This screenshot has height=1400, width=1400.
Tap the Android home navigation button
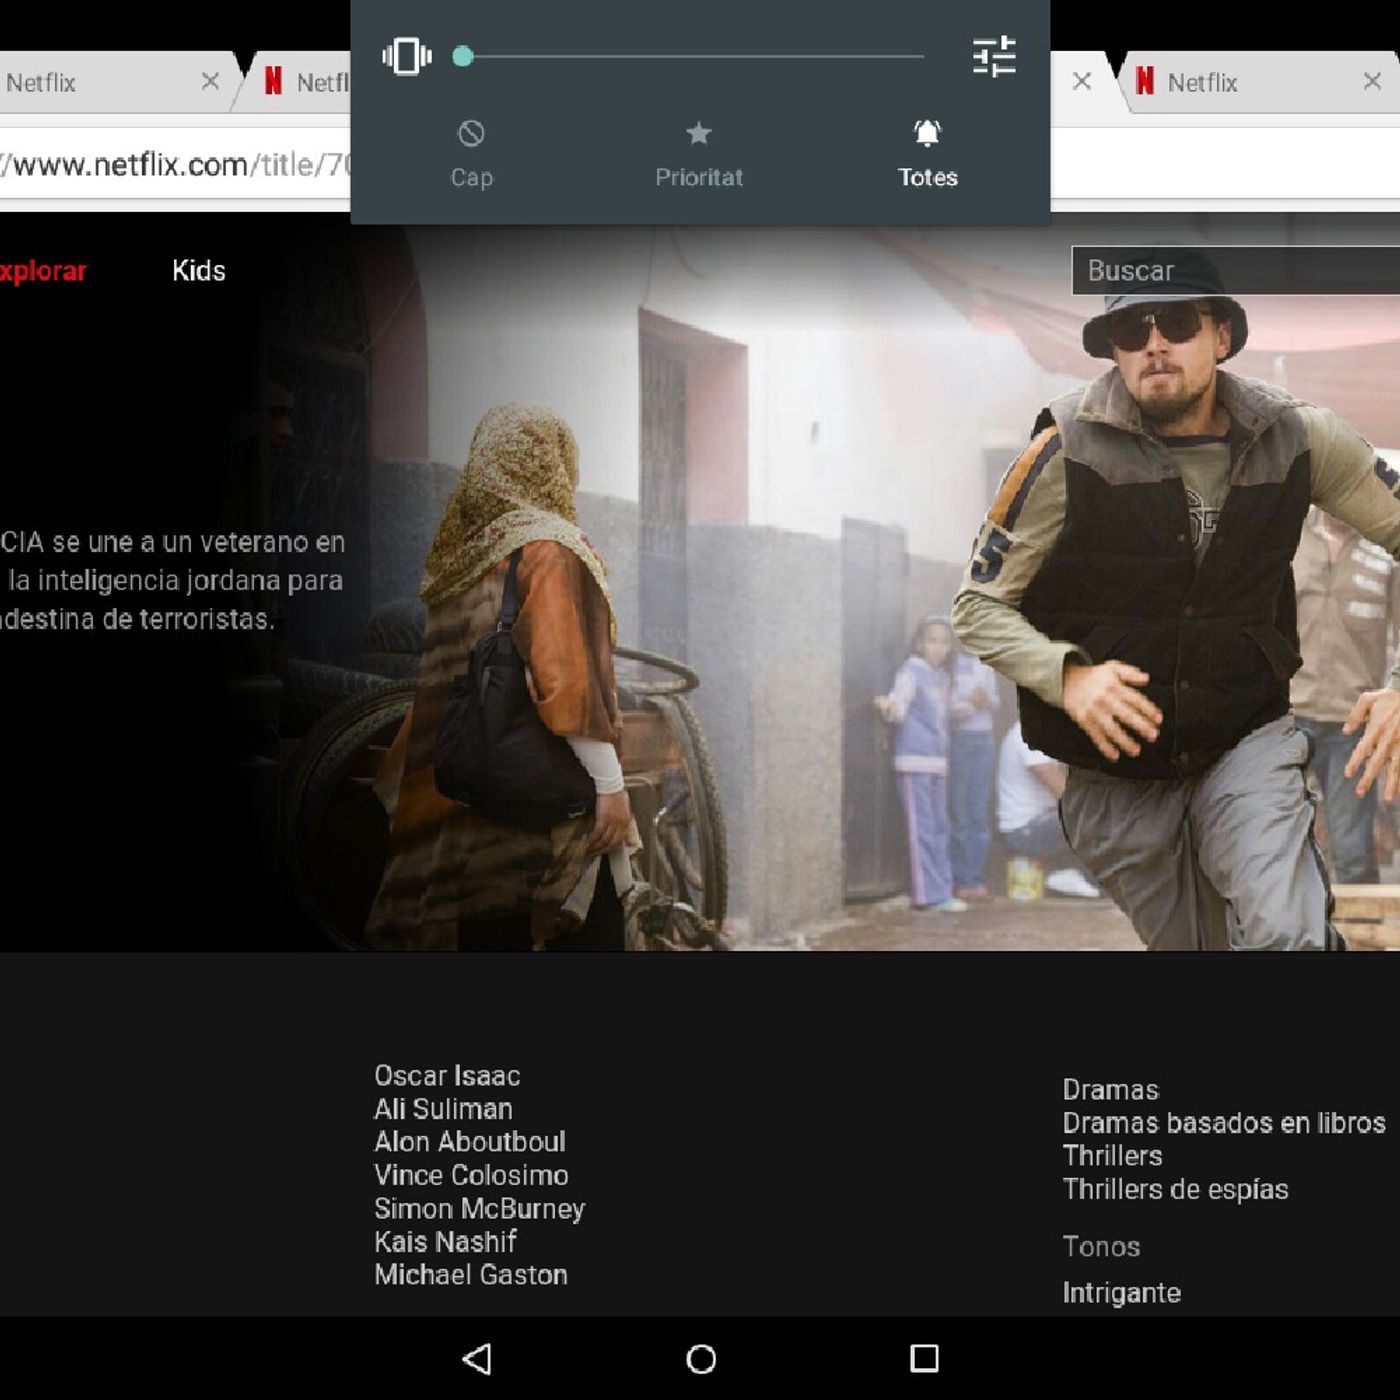(701, 1358)
